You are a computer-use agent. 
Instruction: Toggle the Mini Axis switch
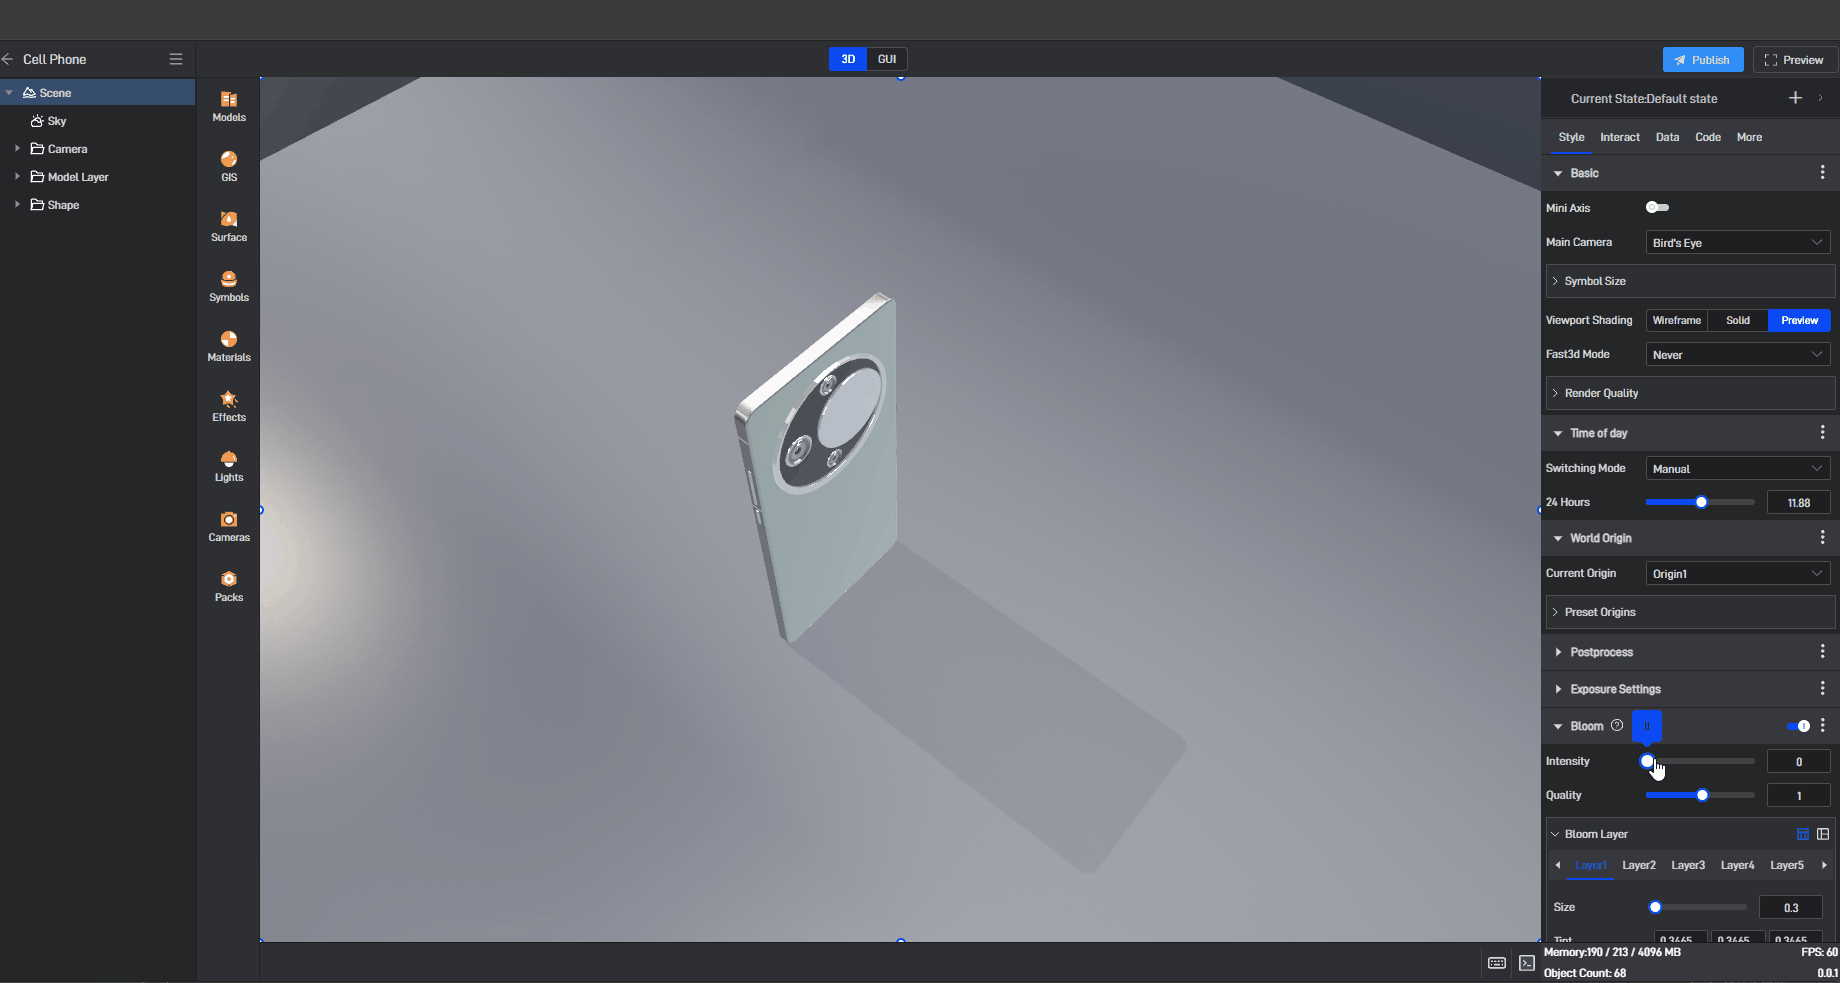pyautogui.click(x=1657, y=208)
